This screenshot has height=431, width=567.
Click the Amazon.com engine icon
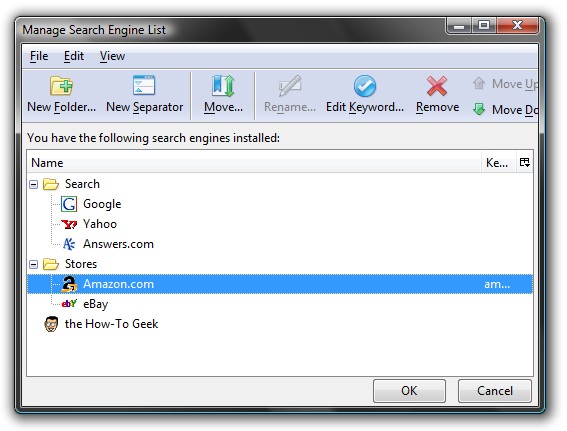coord(69,284)
